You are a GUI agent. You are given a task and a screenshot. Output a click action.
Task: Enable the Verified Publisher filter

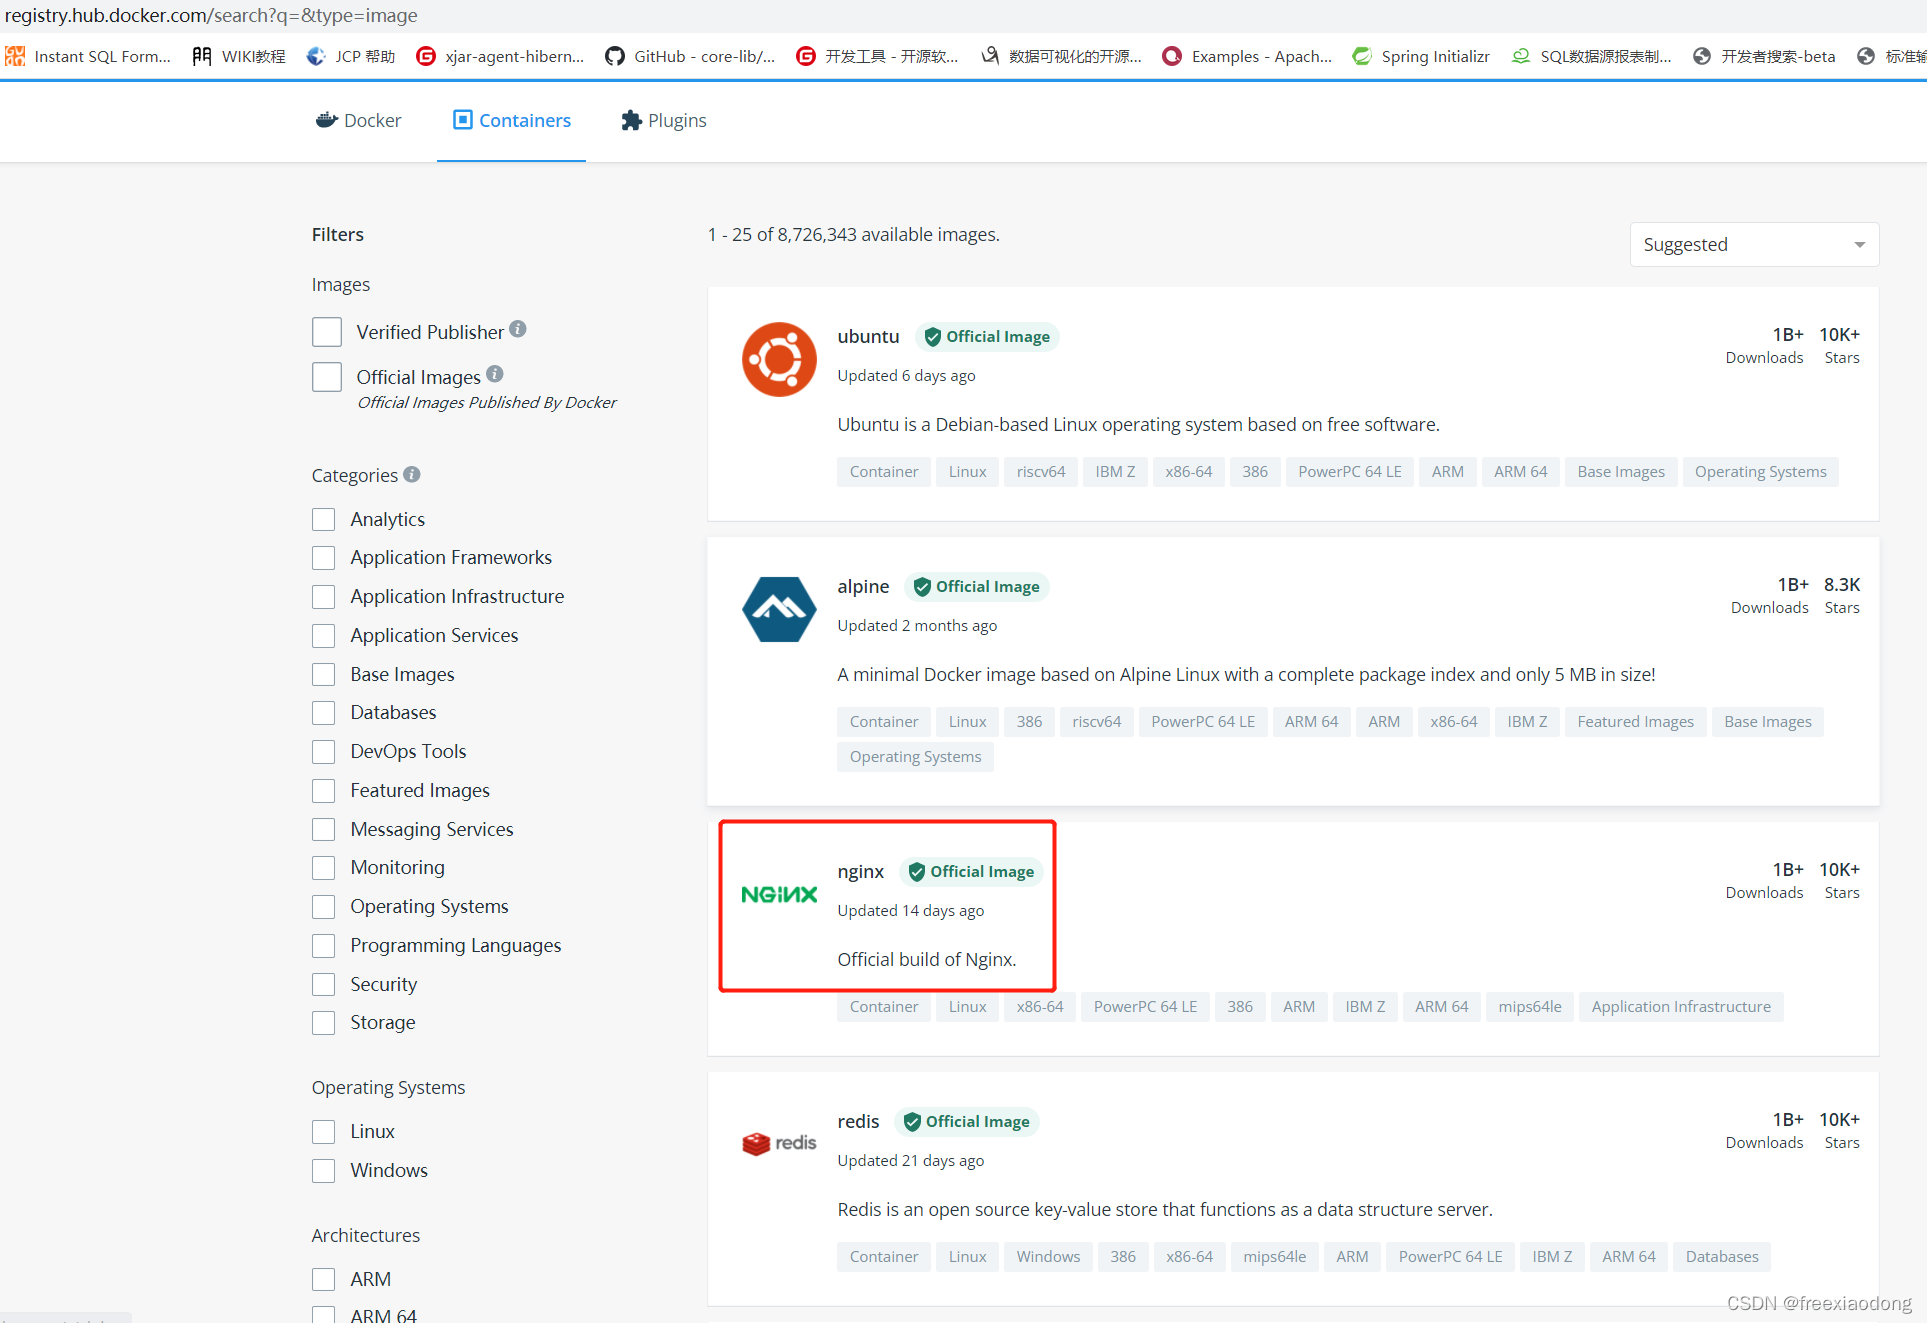coord(327,332)
